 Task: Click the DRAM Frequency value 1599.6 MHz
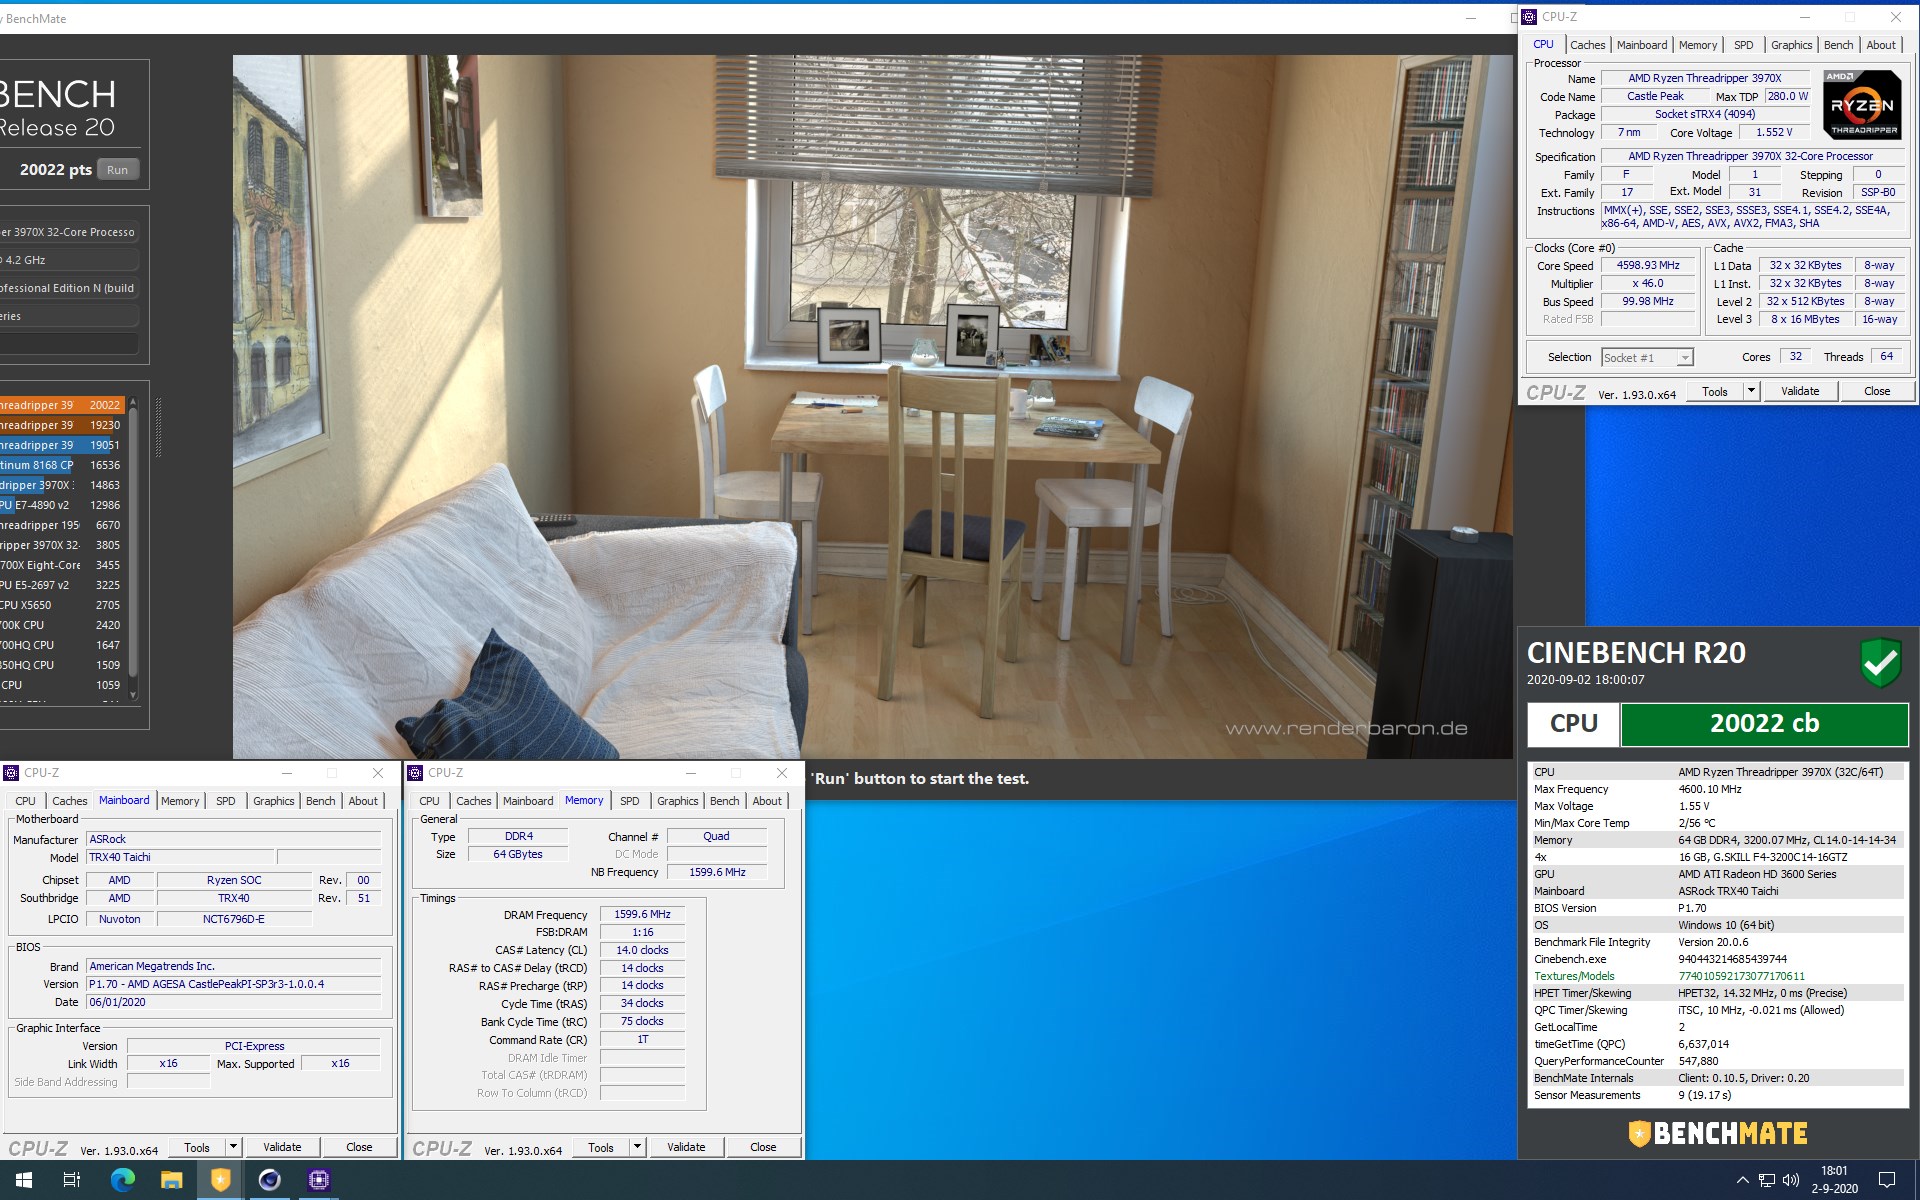(642, 915)
